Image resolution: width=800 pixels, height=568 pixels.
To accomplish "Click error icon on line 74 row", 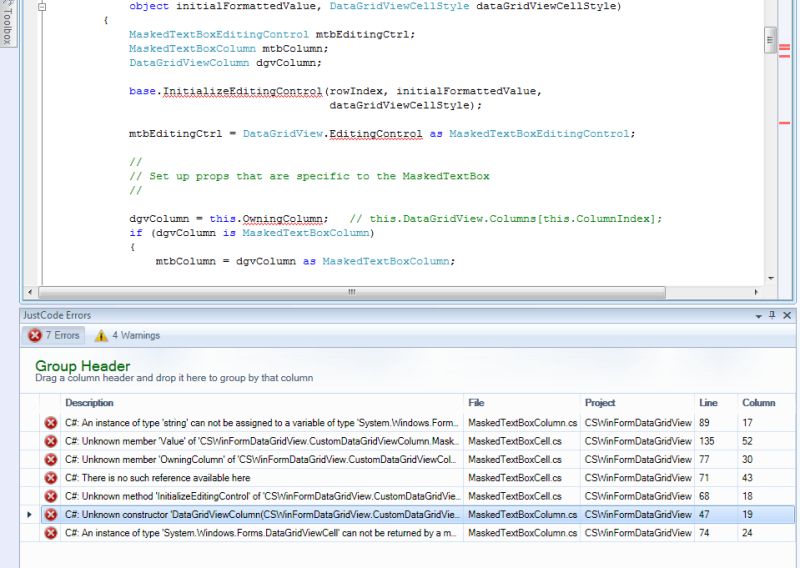I will (x=51, y=533).
